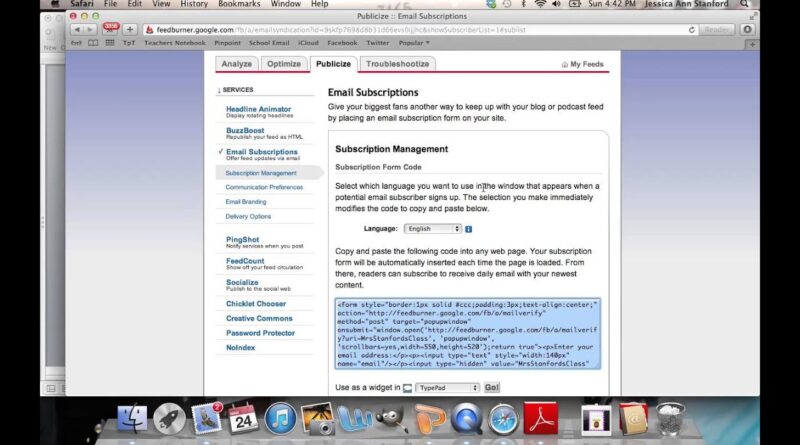The height and width of the screenshot is (445, 800).
Task: Open QuickTime Player in dock
Action: (466, 418)
